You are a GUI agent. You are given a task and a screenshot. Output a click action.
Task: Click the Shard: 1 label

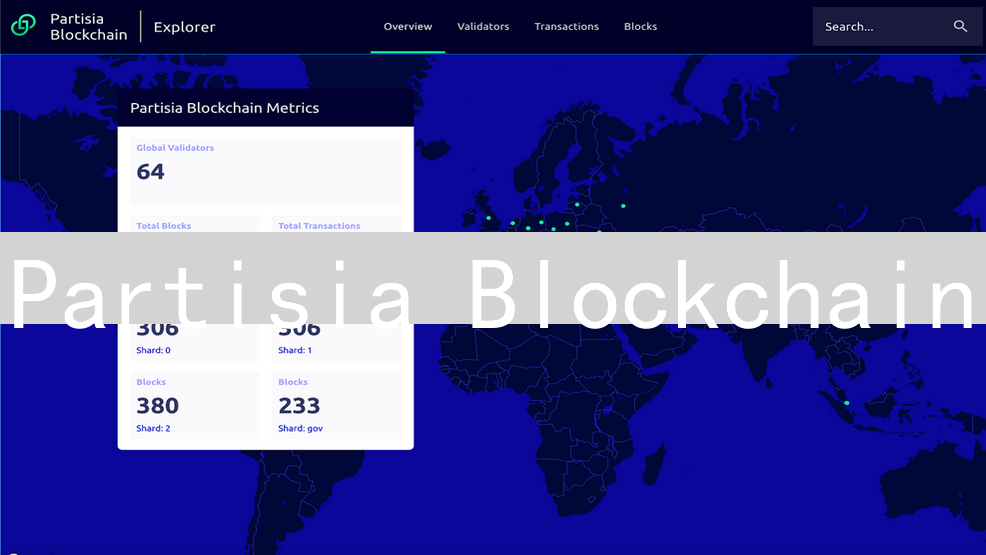point(295,350)
